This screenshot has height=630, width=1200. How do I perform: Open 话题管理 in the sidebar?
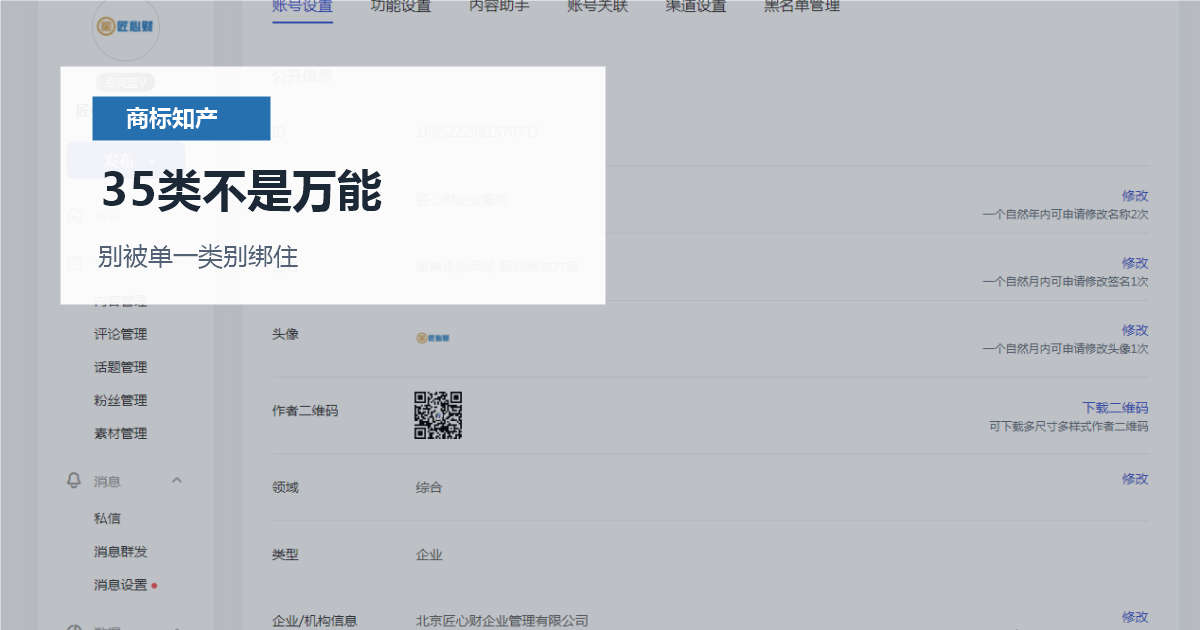point(121,367)
